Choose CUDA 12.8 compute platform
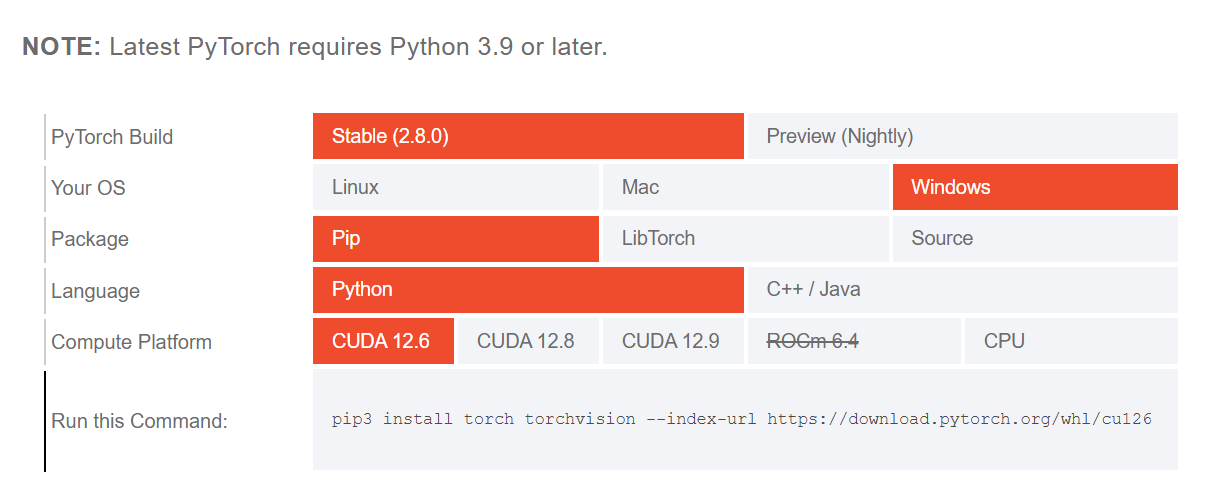1209x499 pixels. [528, 341]
